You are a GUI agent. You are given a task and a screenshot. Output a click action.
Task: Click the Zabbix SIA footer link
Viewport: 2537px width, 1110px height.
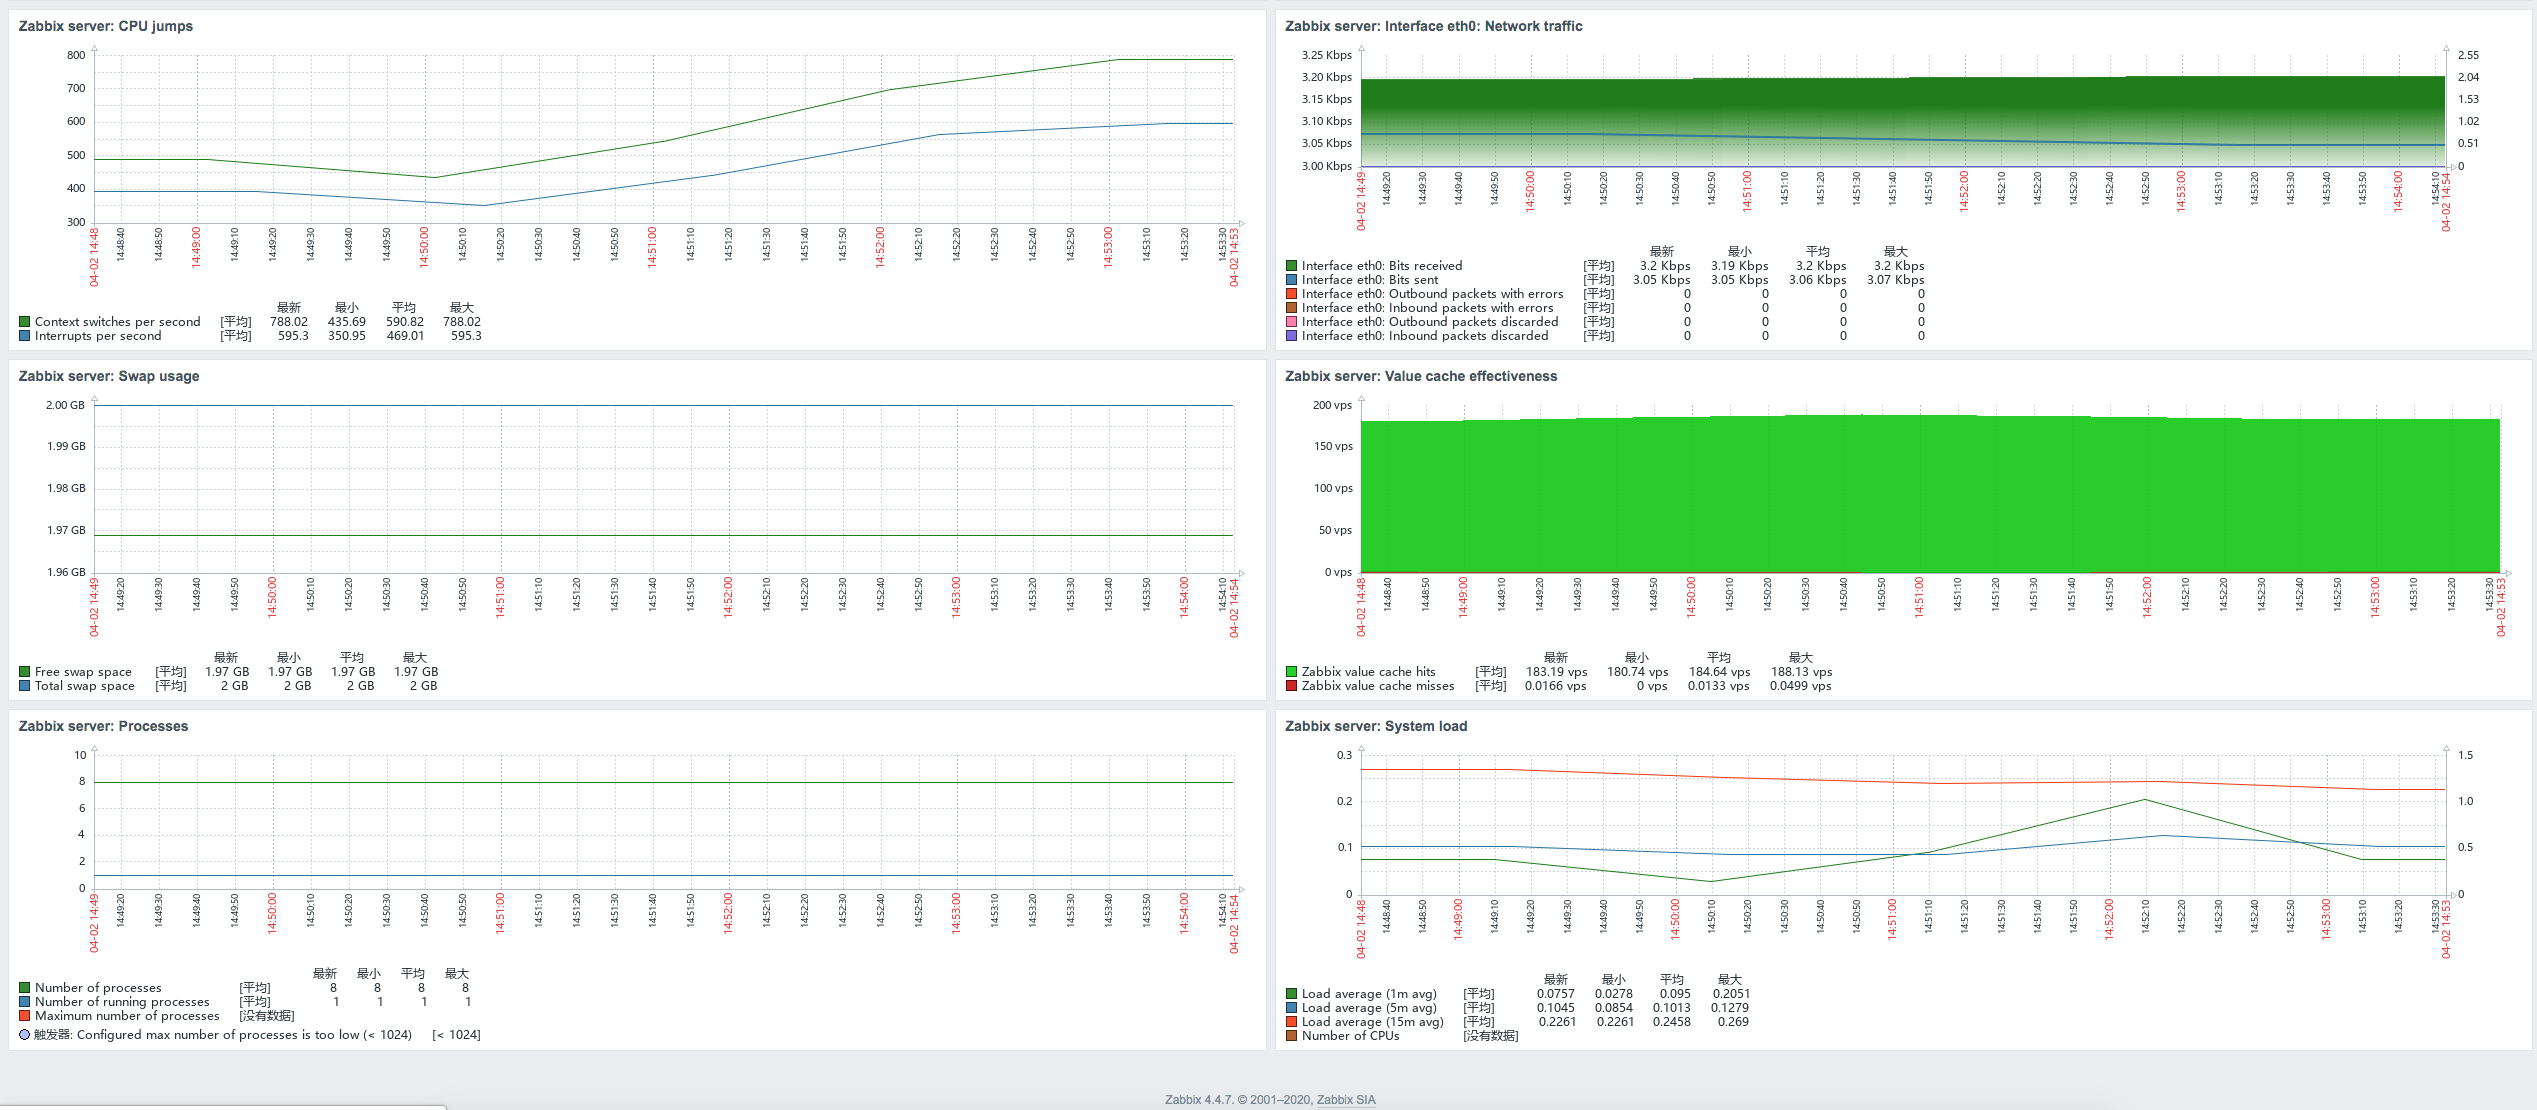[1346, 1099]
